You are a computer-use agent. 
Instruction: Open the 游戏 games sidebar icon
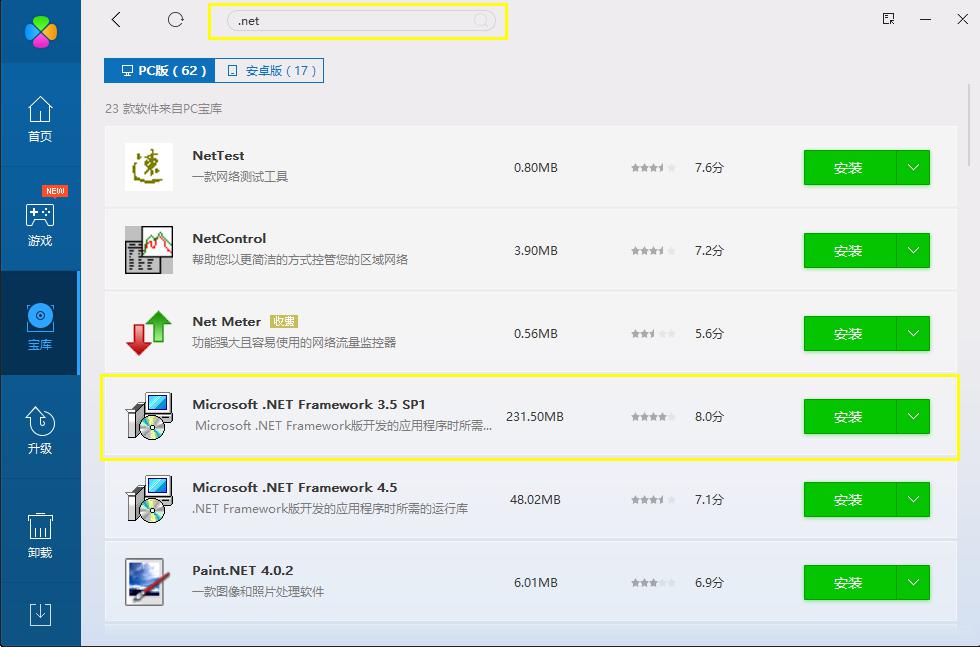40,224
